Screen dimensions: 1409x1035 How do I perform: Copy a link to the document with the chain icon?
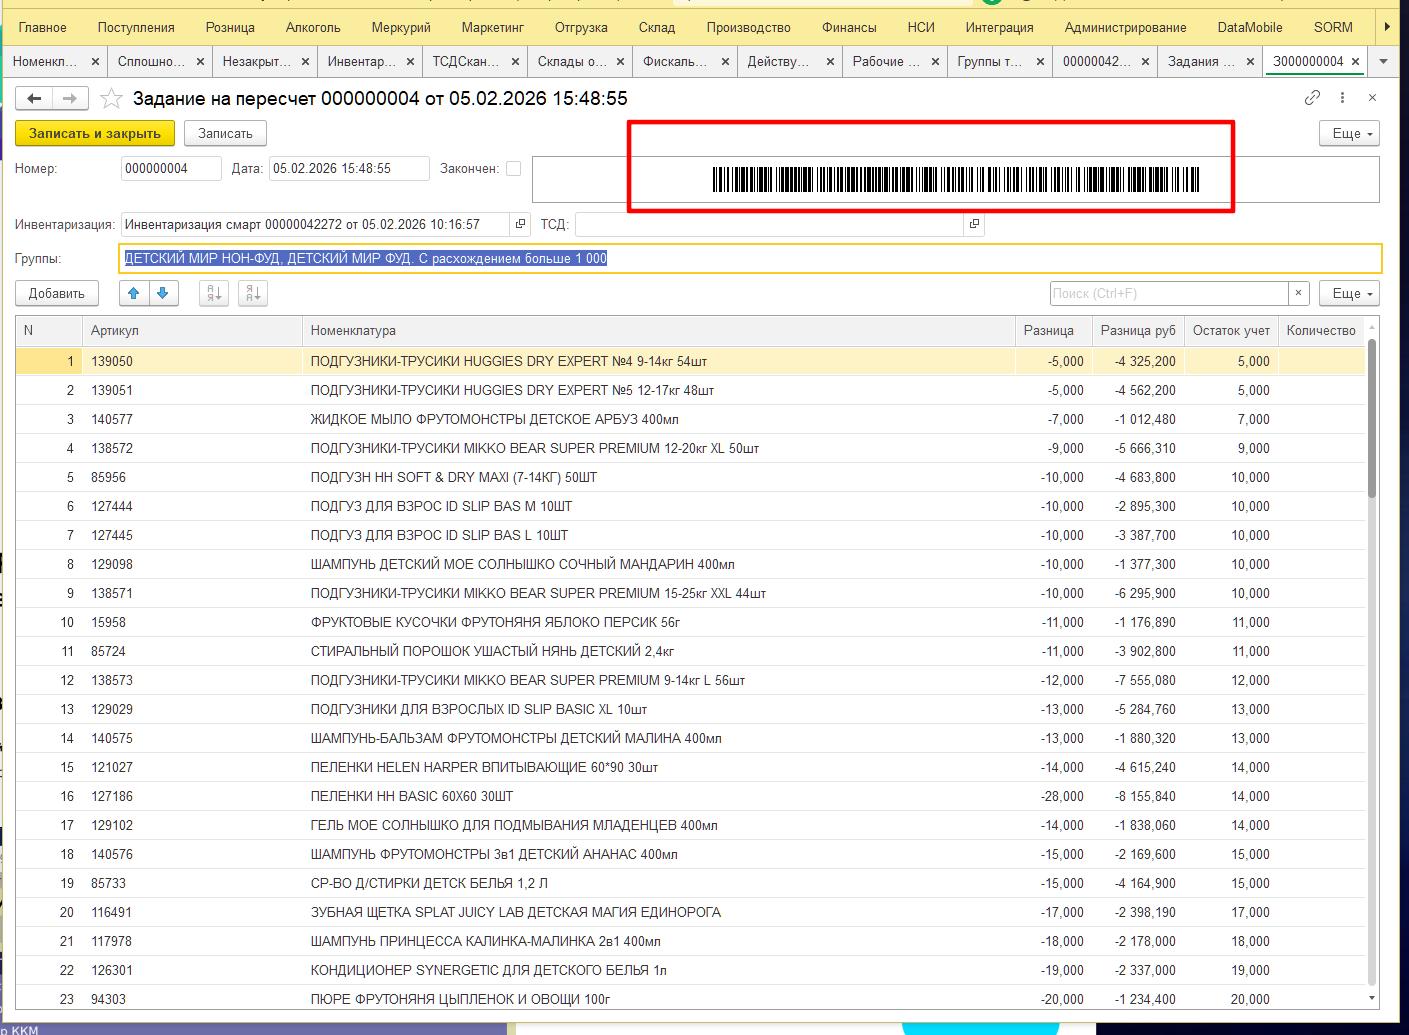click(x=1312, y=98)
